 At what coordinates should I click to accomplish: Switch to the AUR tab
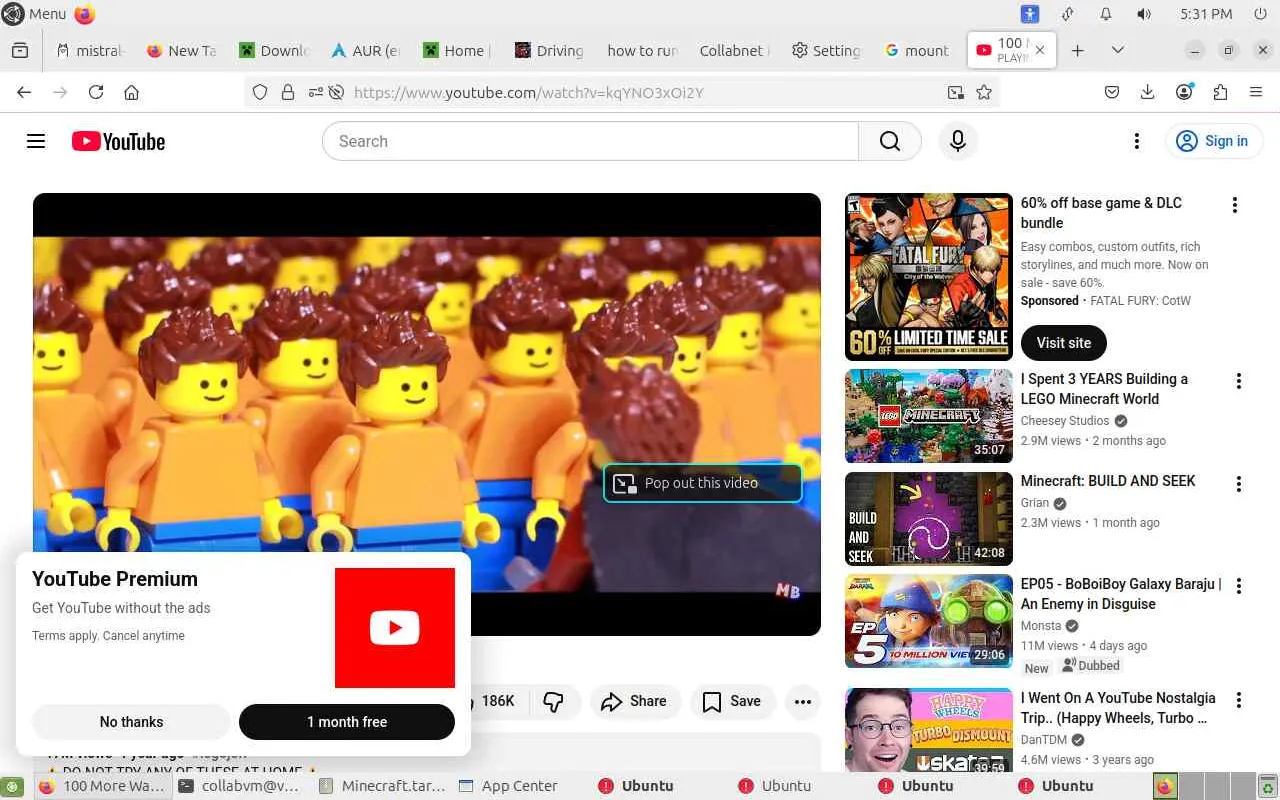(365, 50)
